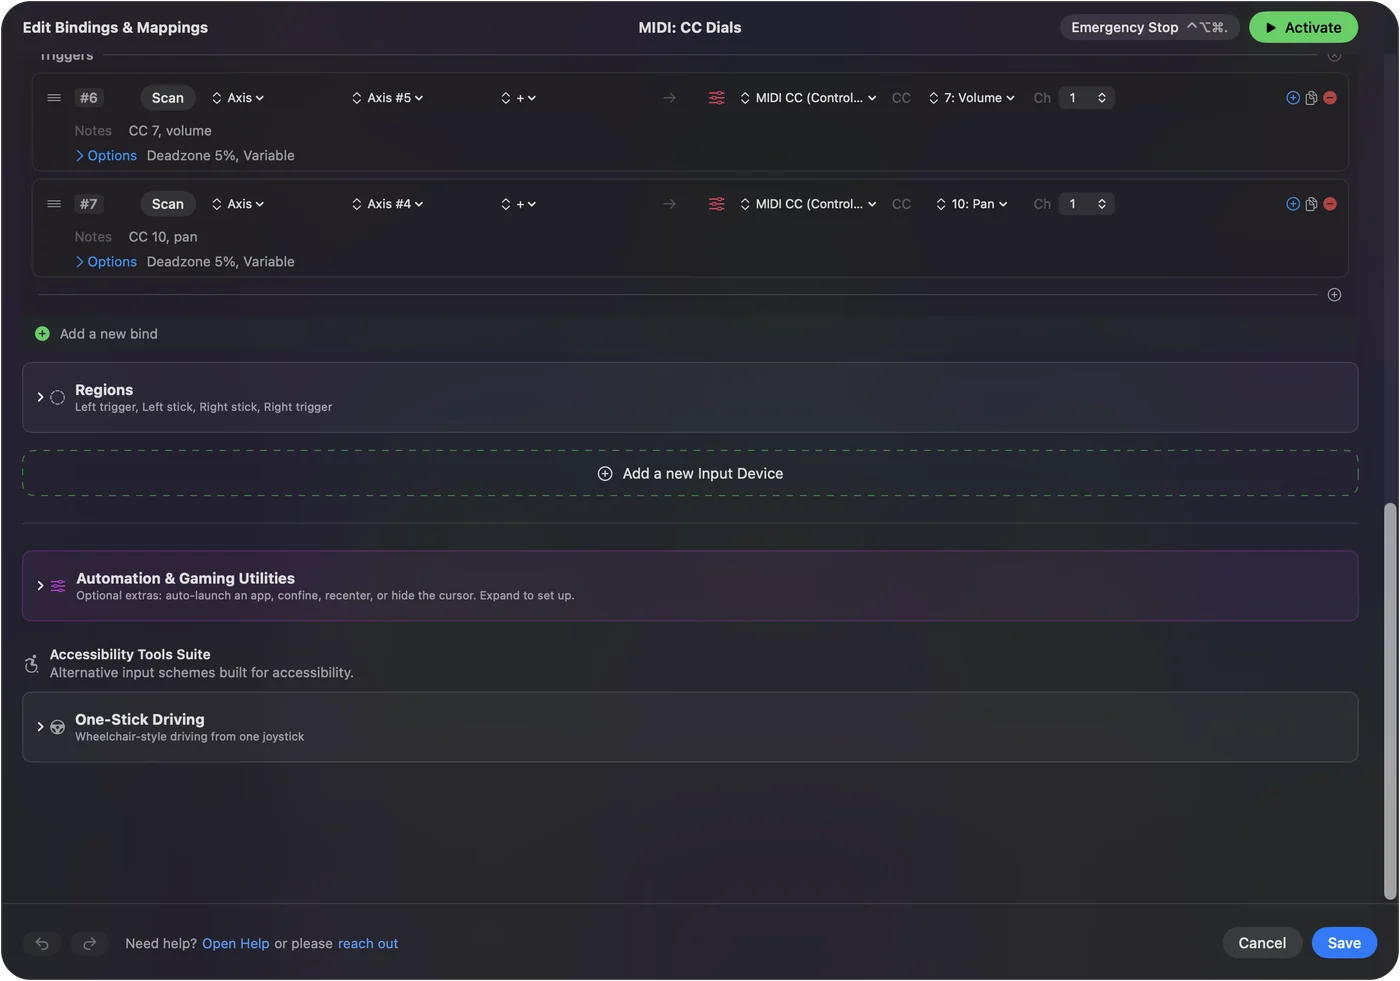
Task: Expand Options under bind #7
Action: (106, 262)
